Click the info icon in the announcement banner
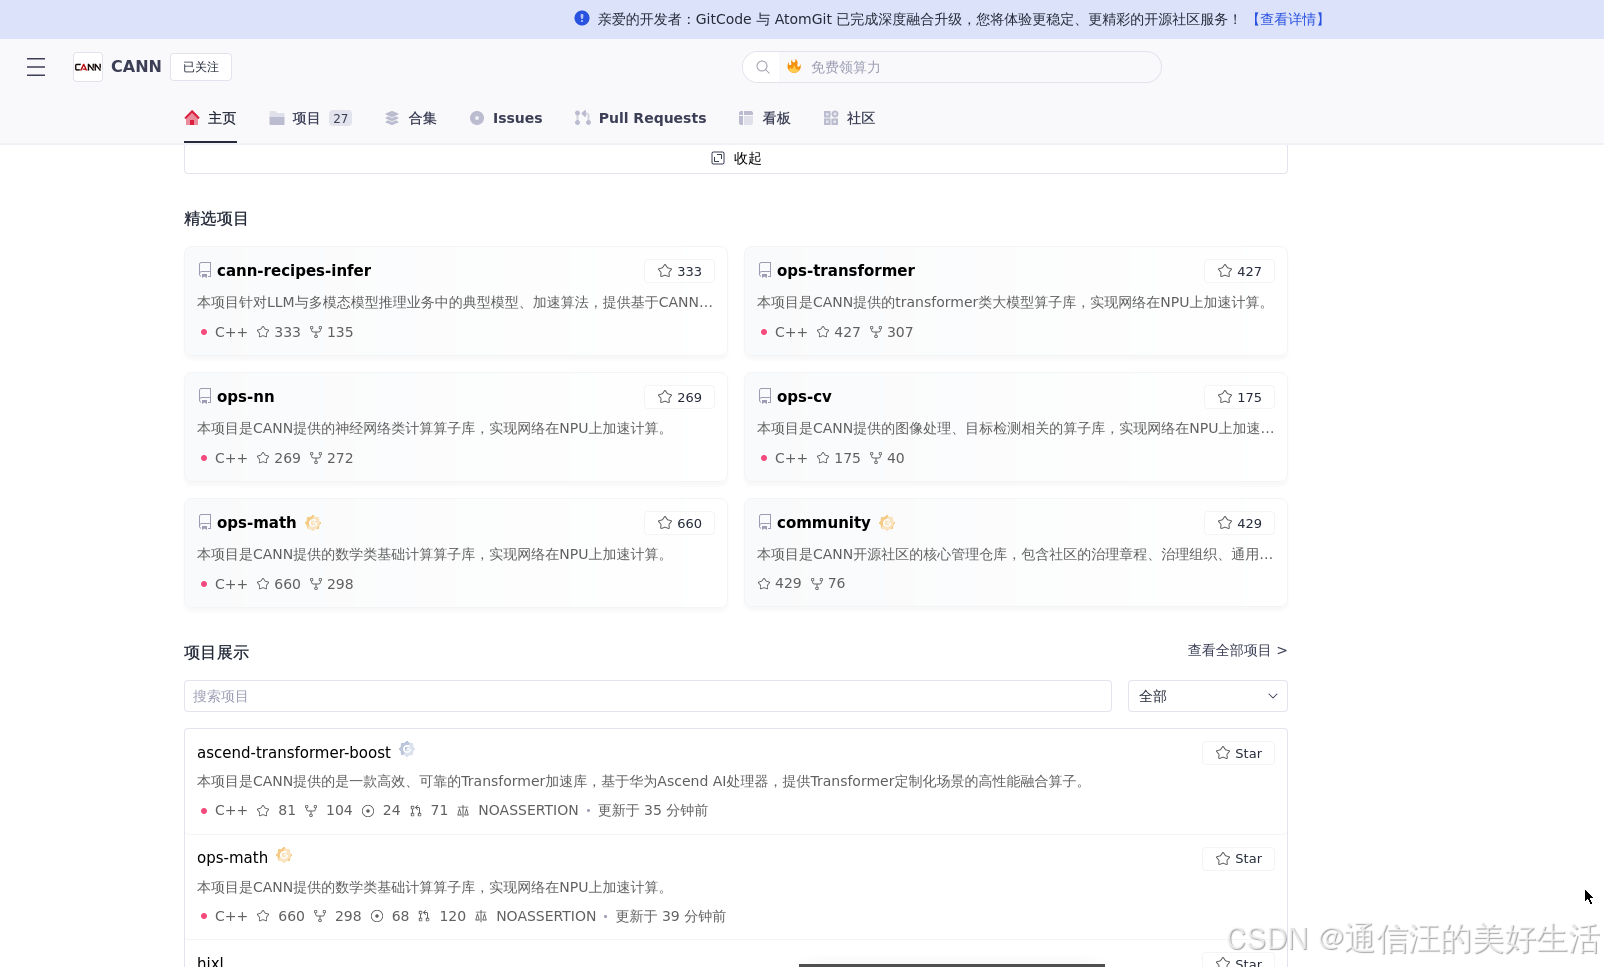Screen dimensions: 1604x967 click(581, 18)
